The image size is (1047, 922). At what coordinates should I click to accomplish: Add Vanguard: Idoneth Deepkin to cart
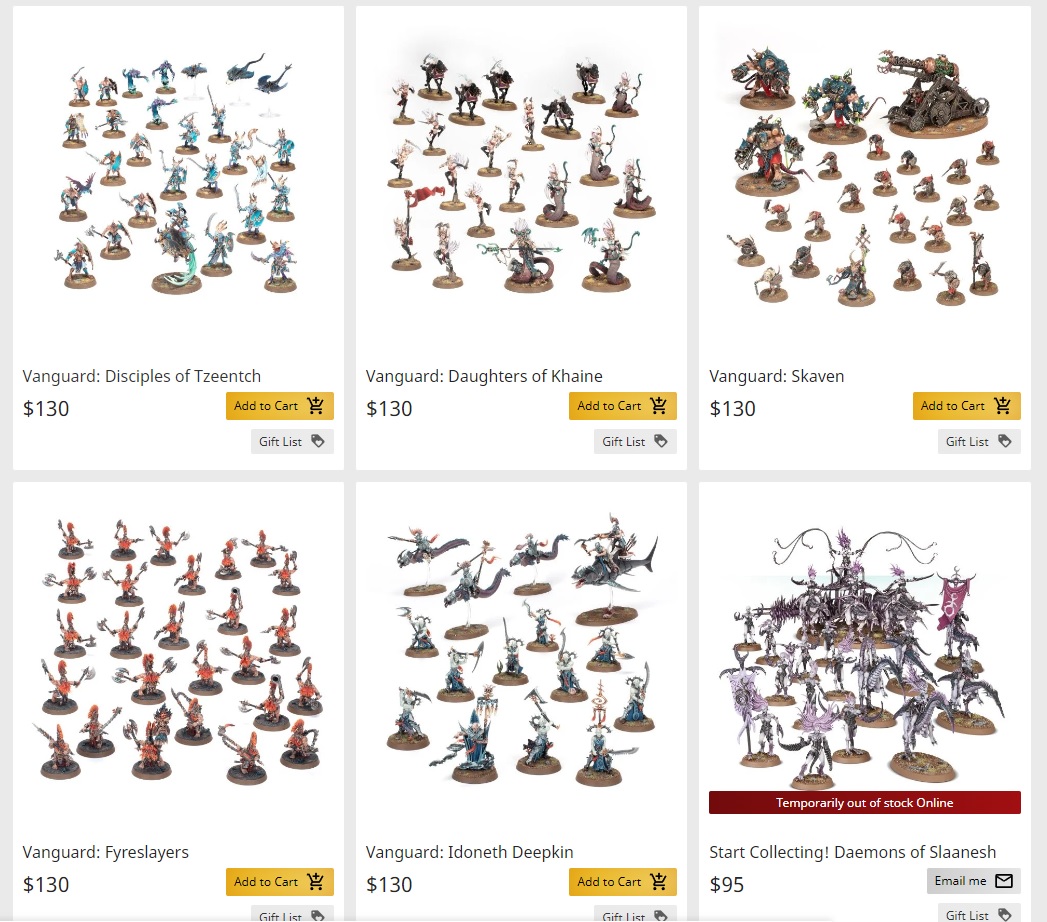point(623,881)
